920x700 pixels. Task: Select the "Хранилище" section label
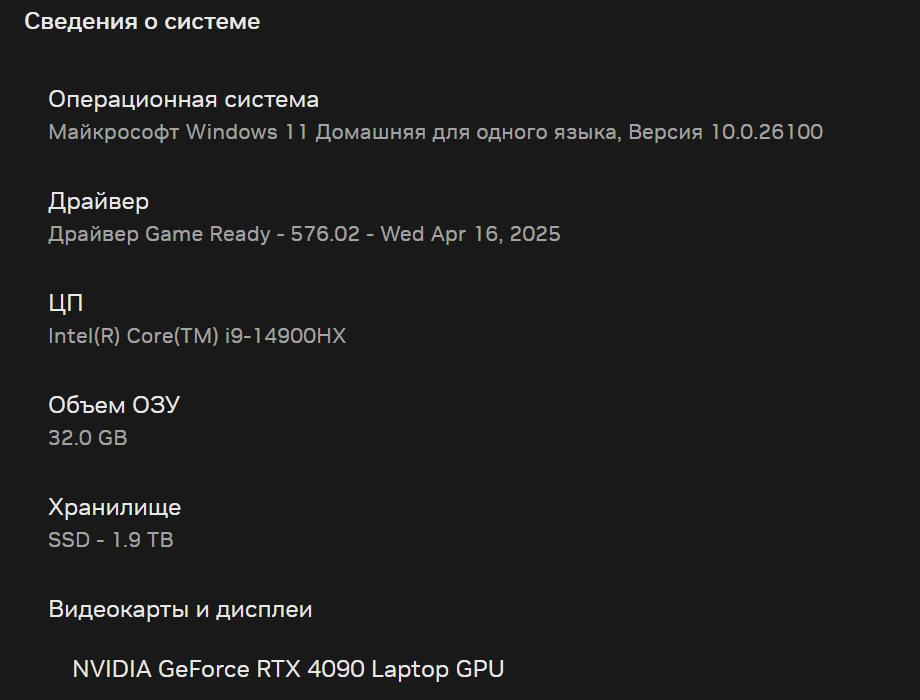[115, 508]
